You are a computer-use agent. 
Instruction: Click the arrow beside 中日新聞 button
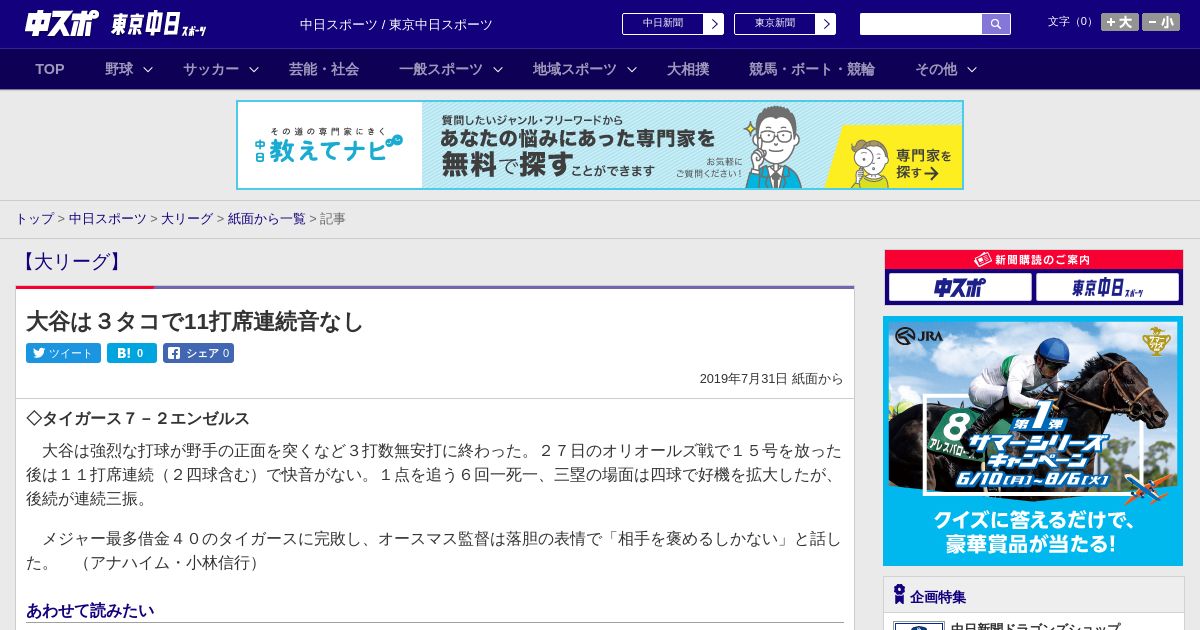(714, 24)
